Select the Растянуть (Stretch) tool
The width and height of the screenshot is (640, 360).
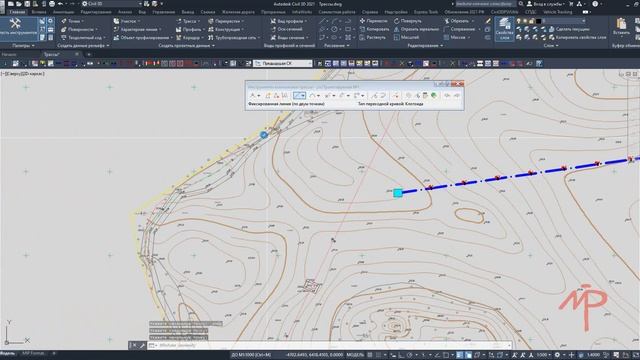[373, 38]
